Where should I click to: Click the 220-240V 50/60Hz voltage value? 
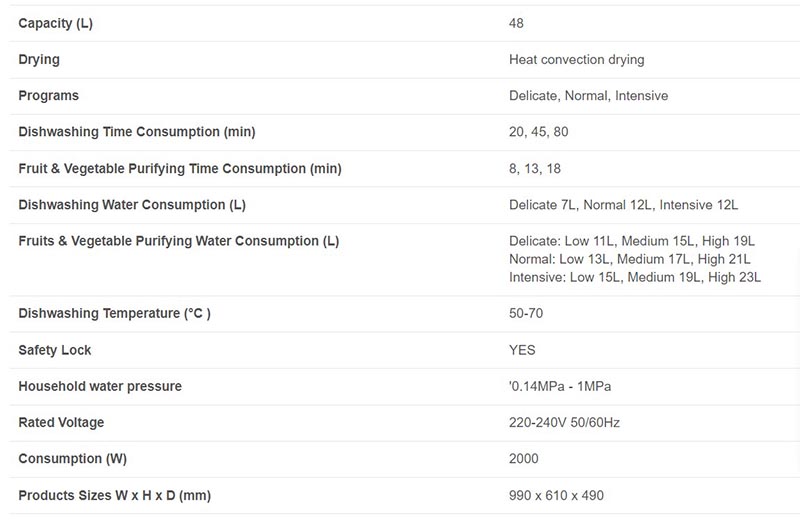(564, 422)
